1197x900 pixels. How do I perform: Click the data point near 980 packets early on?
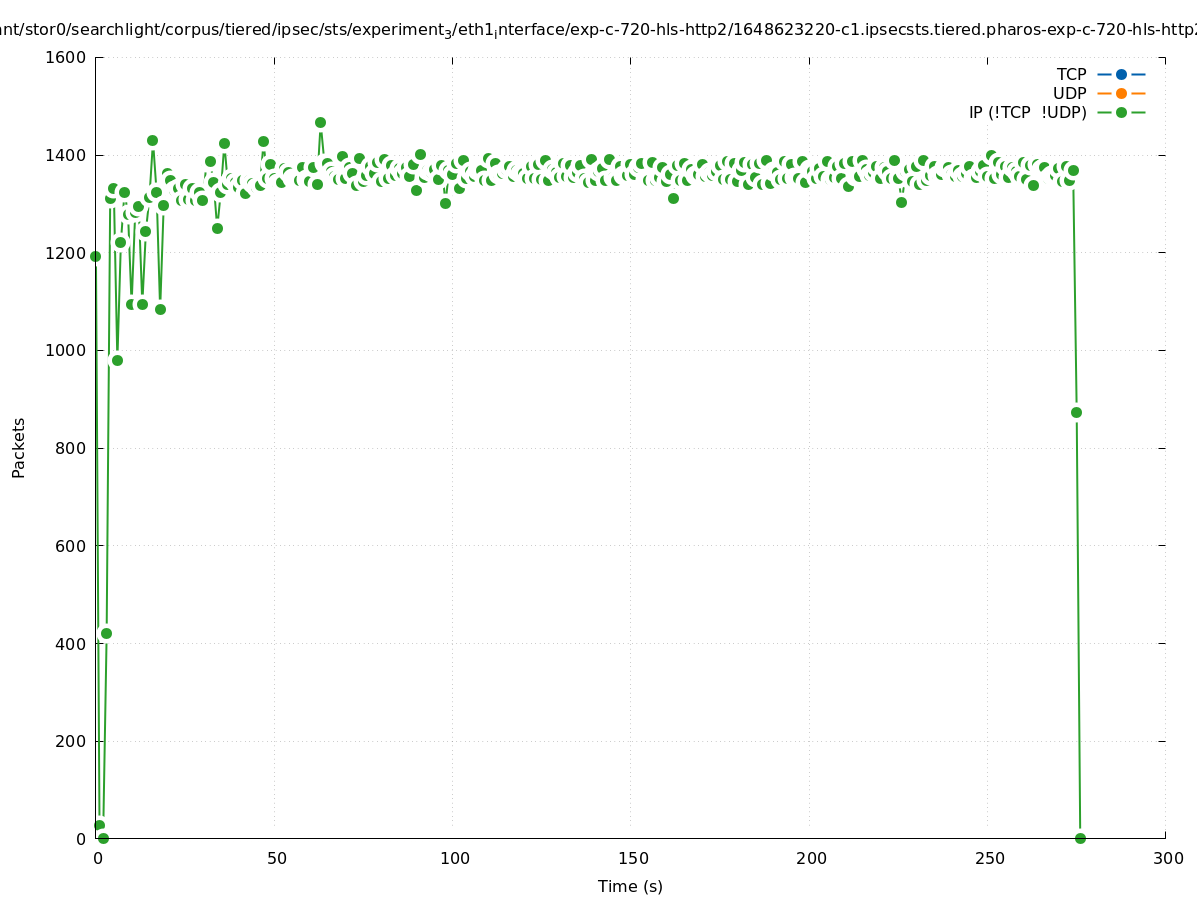pyautogui.click(x=117, y=360)
